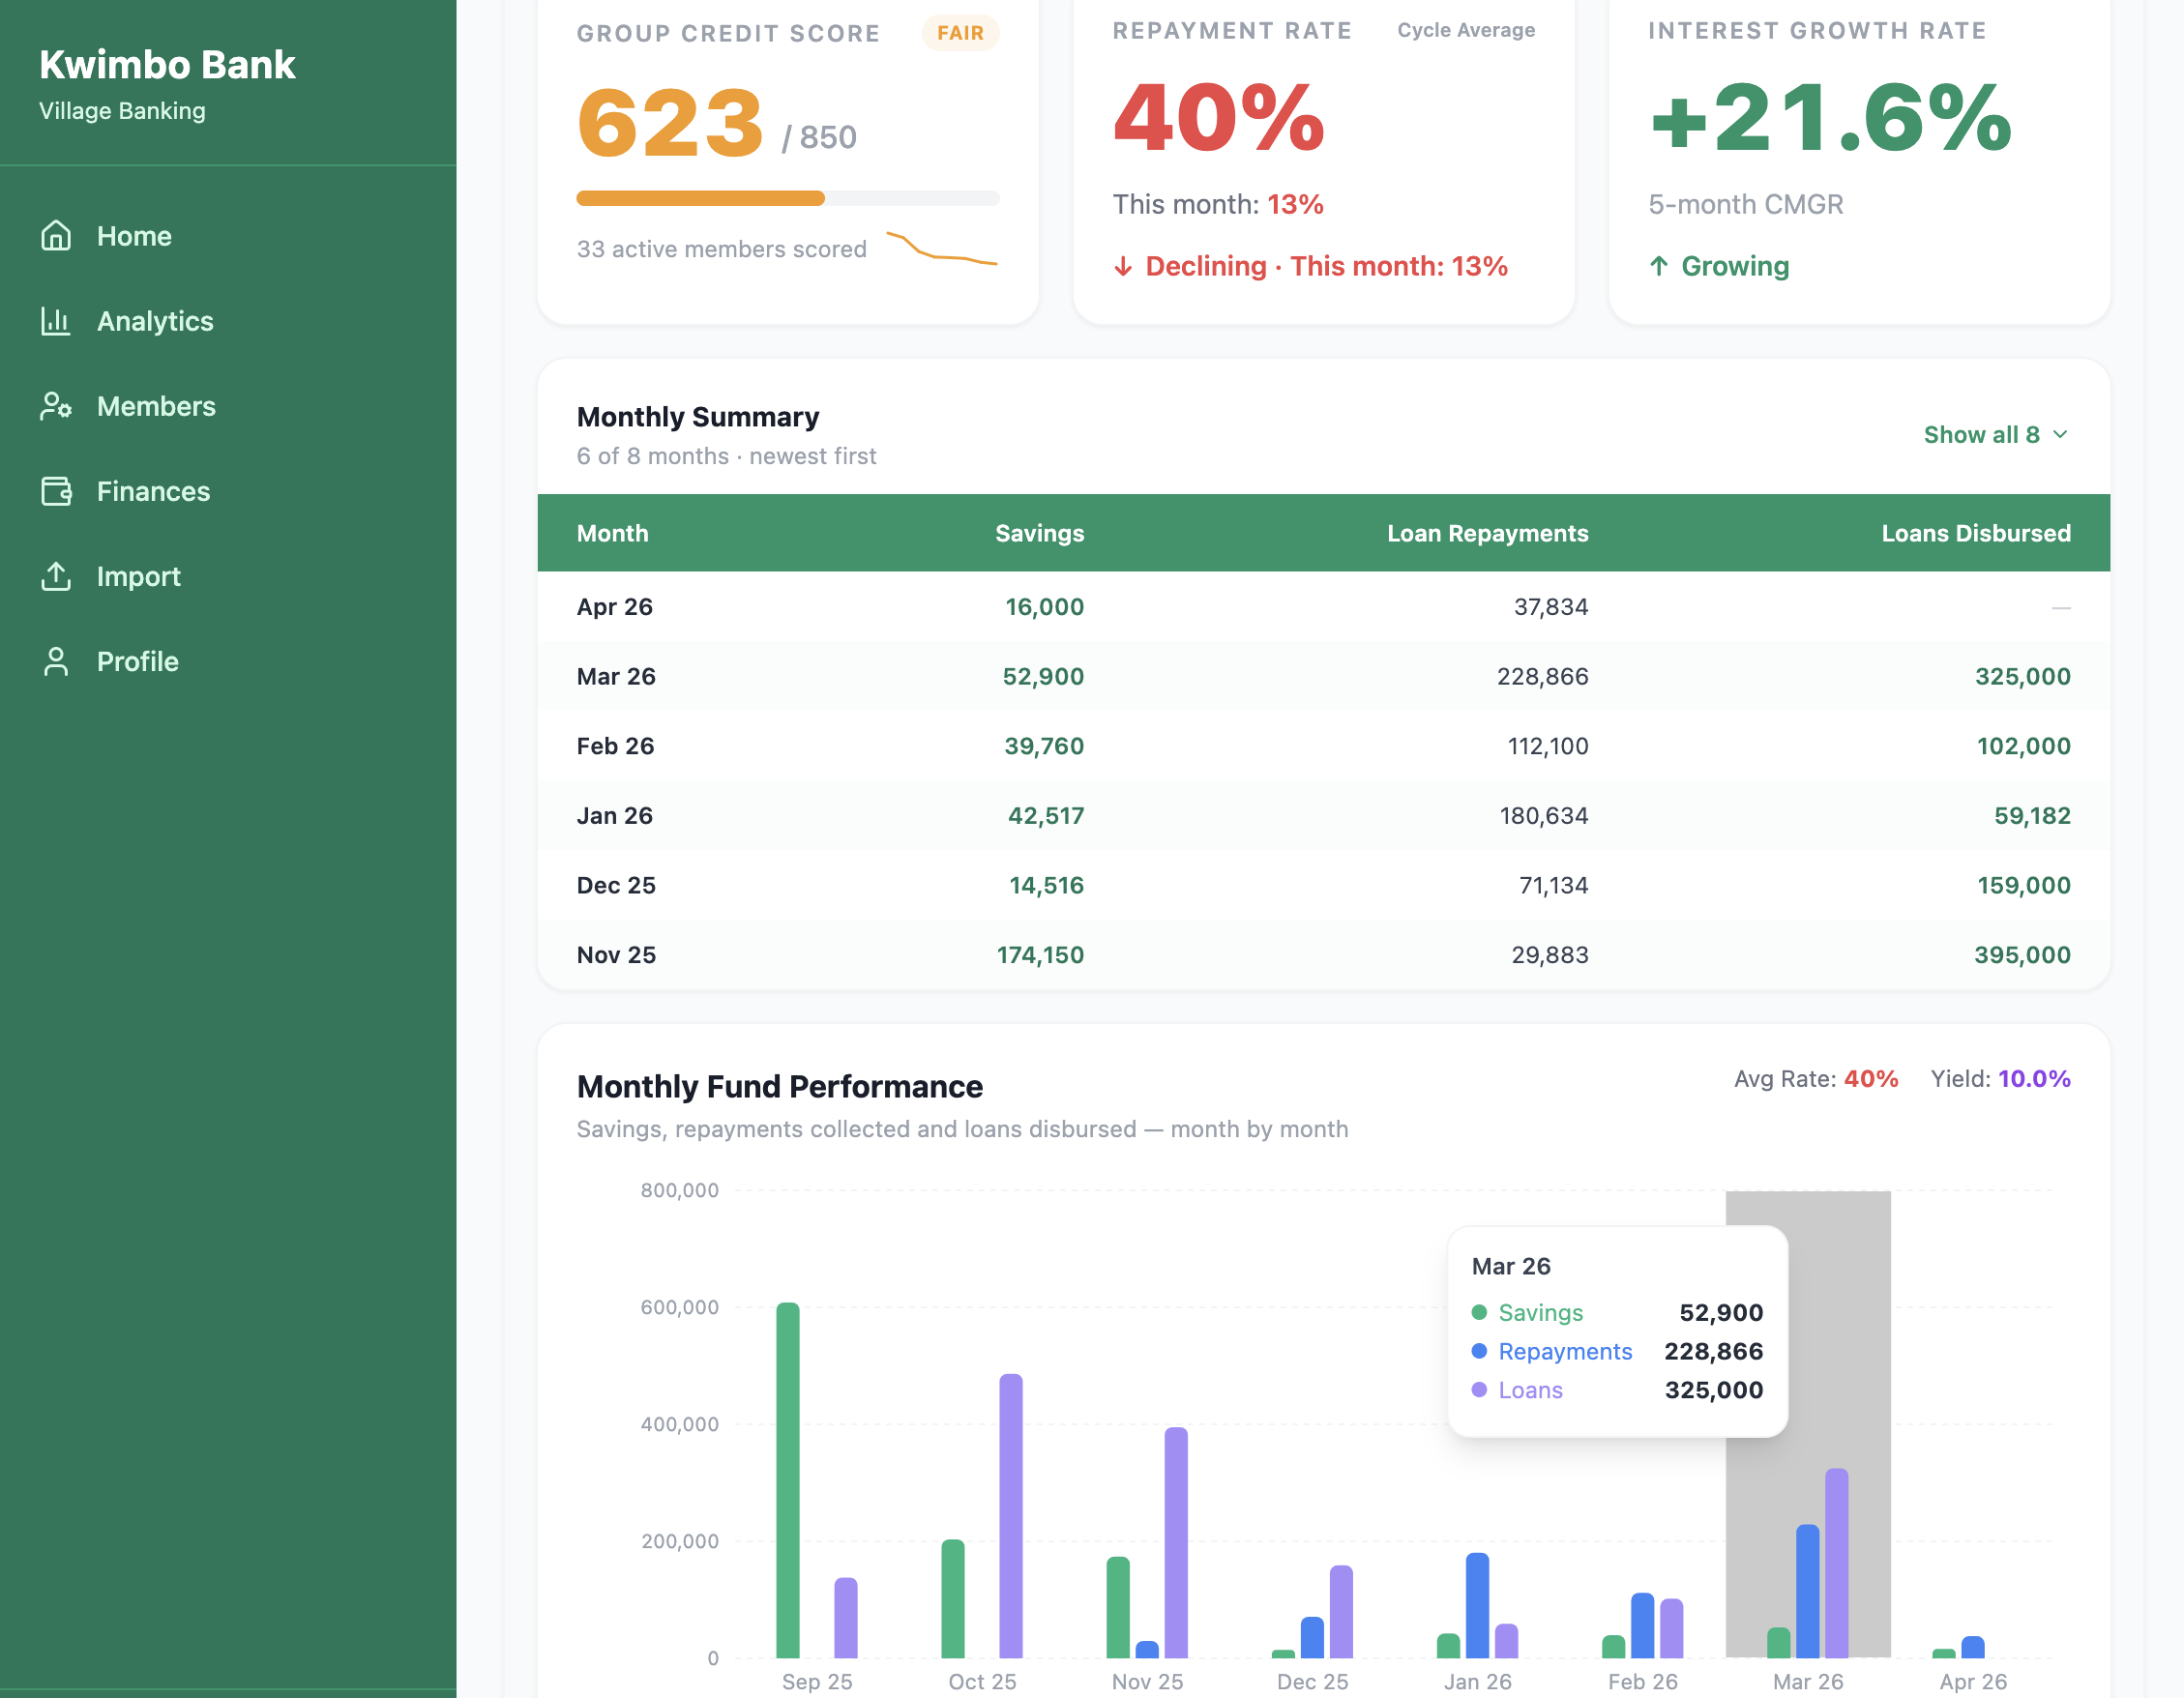The image size is (2184, 1698).
Task: Select the Jan 26 table row
Action: pos(1324,816)
